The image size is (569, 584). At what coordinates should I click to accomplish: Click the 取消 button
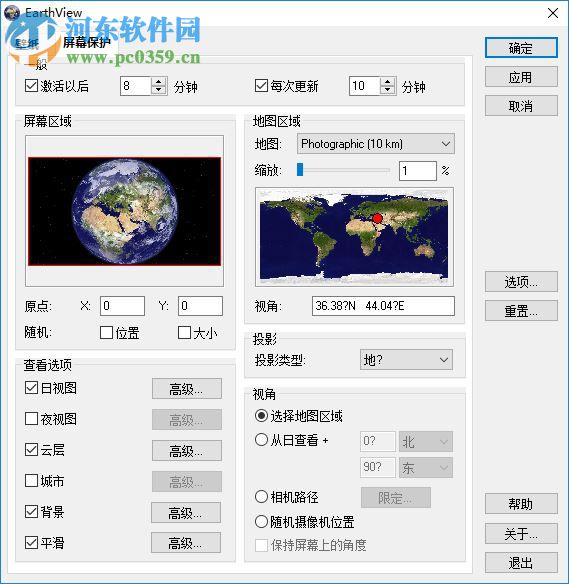point(521,106)
